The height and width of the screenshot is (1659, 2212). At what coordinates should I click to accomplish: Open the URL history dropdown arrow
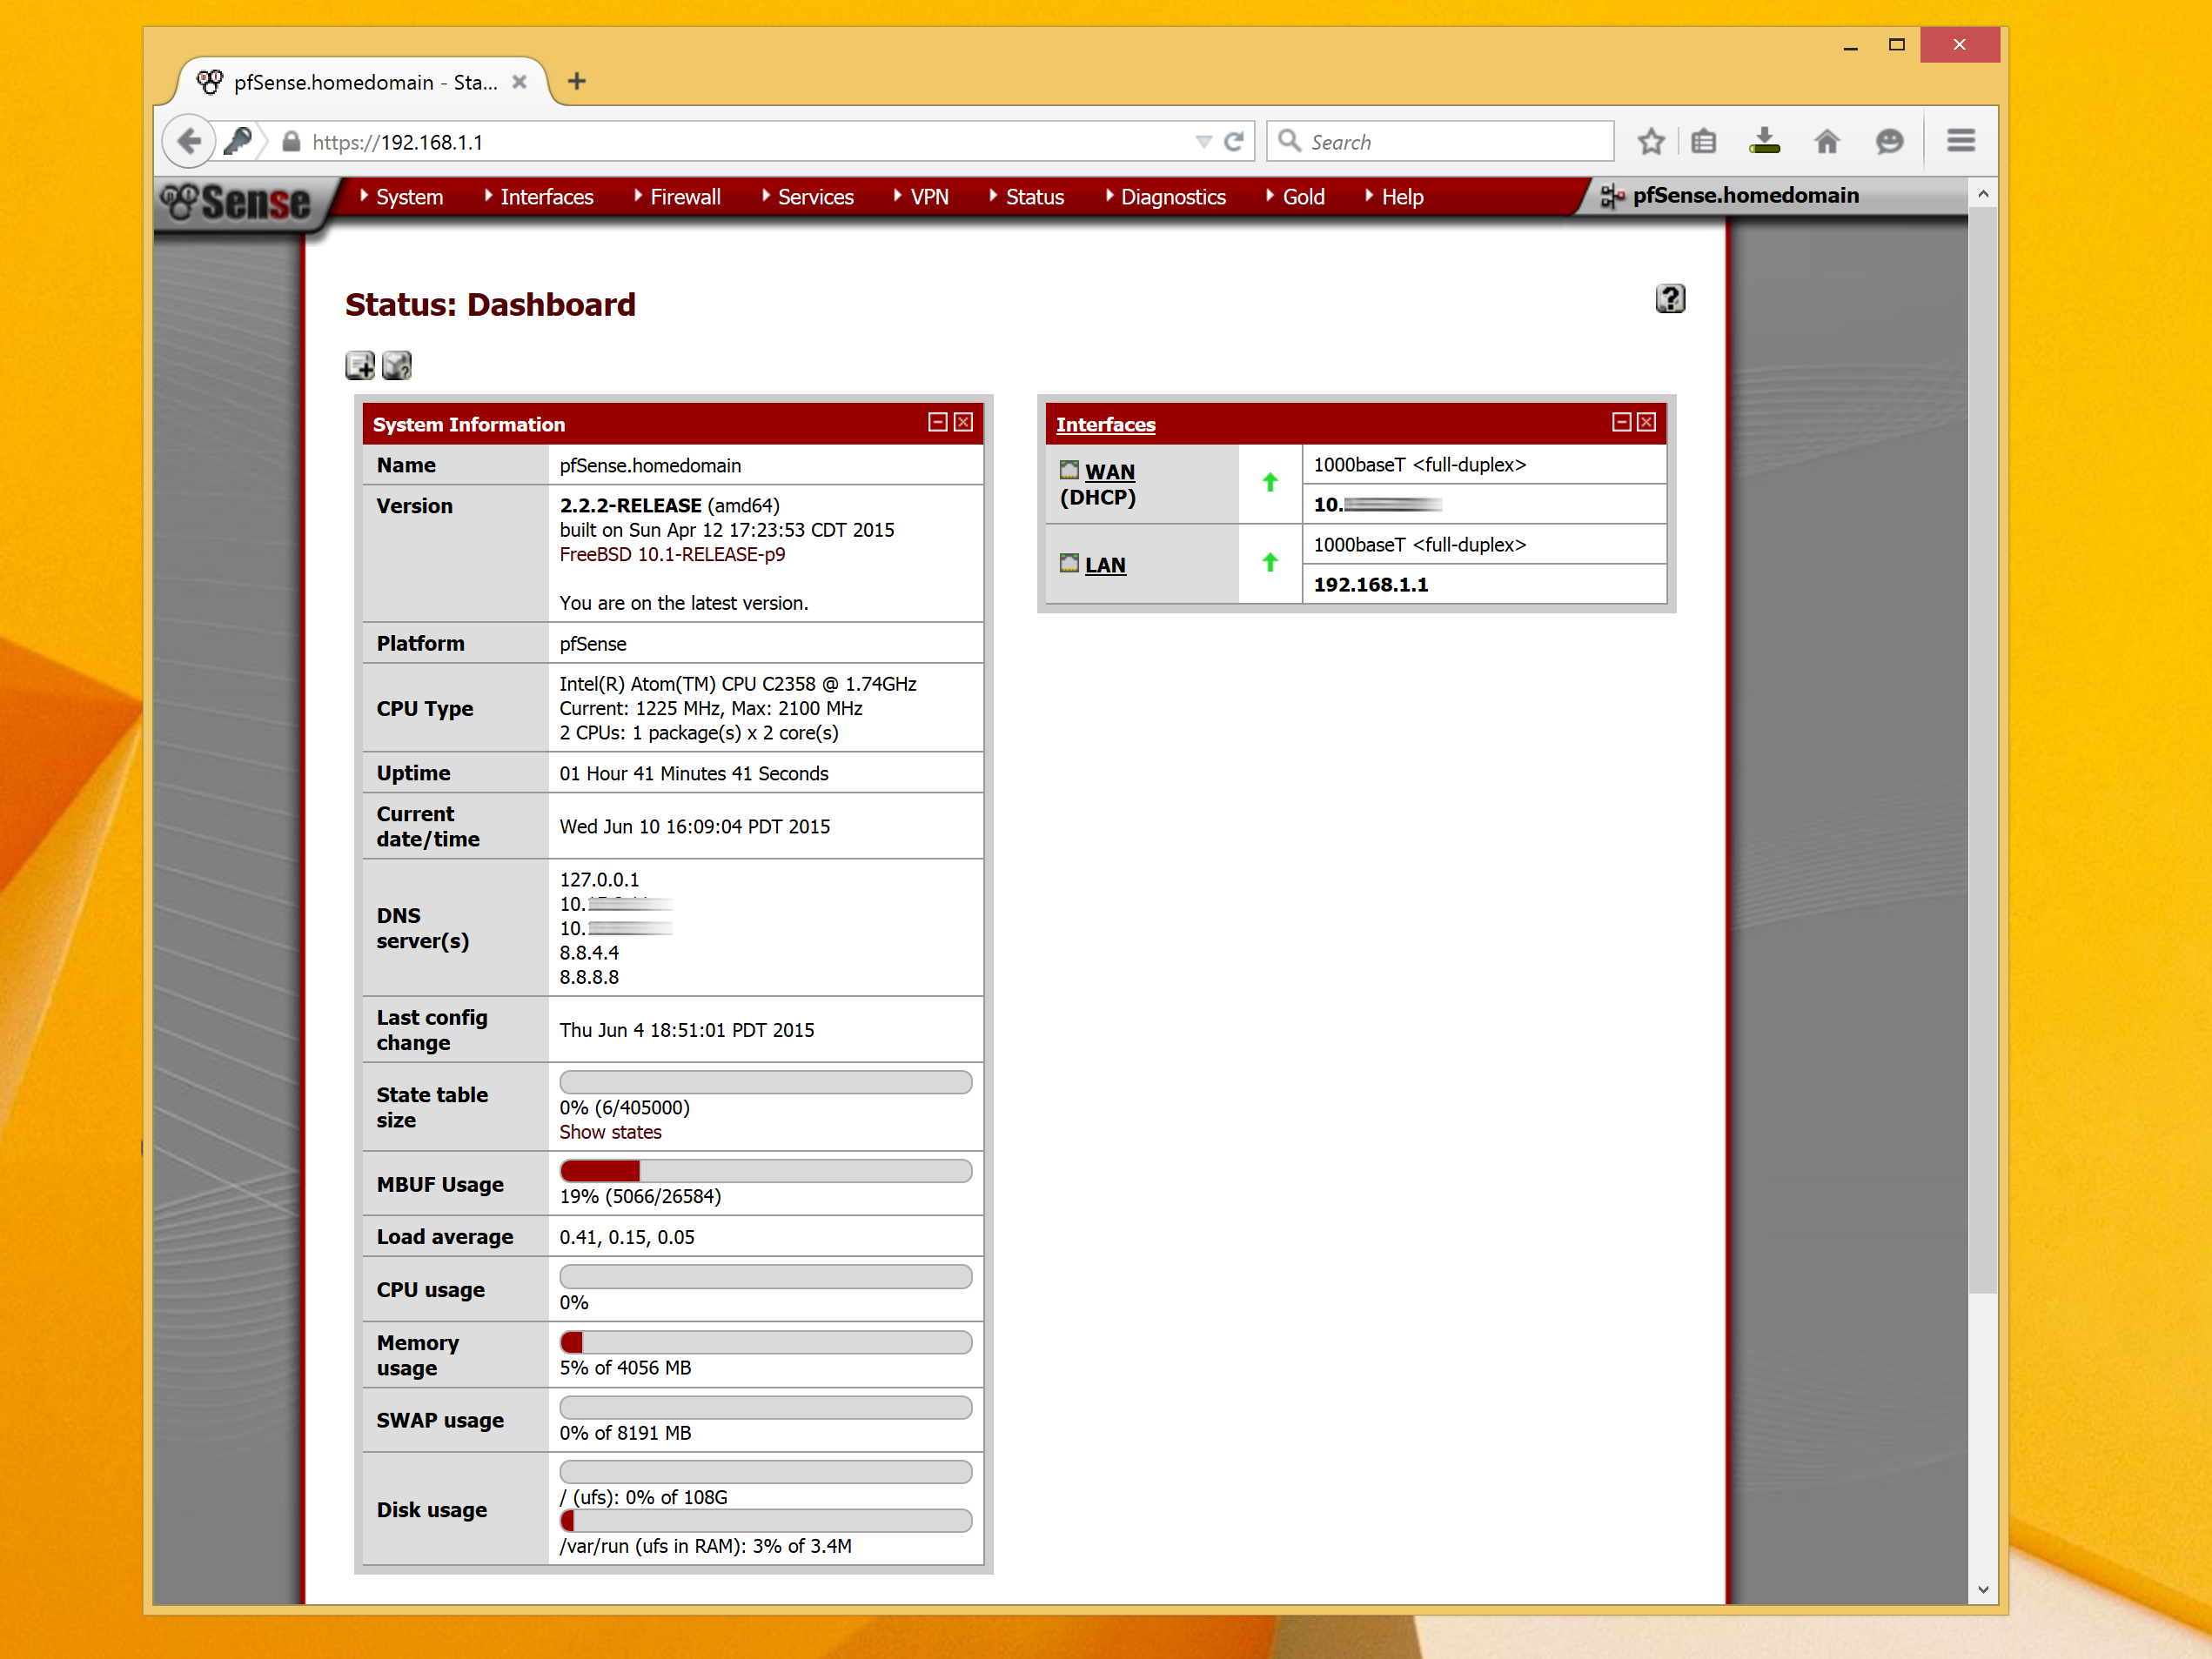pyautogui.click(x=1203, y=142)
